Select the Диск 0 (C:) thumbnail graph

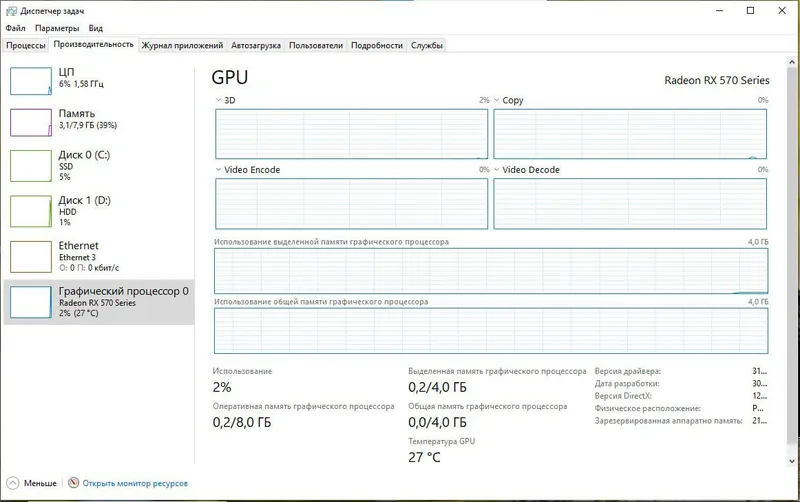click(x=31, y=166)
